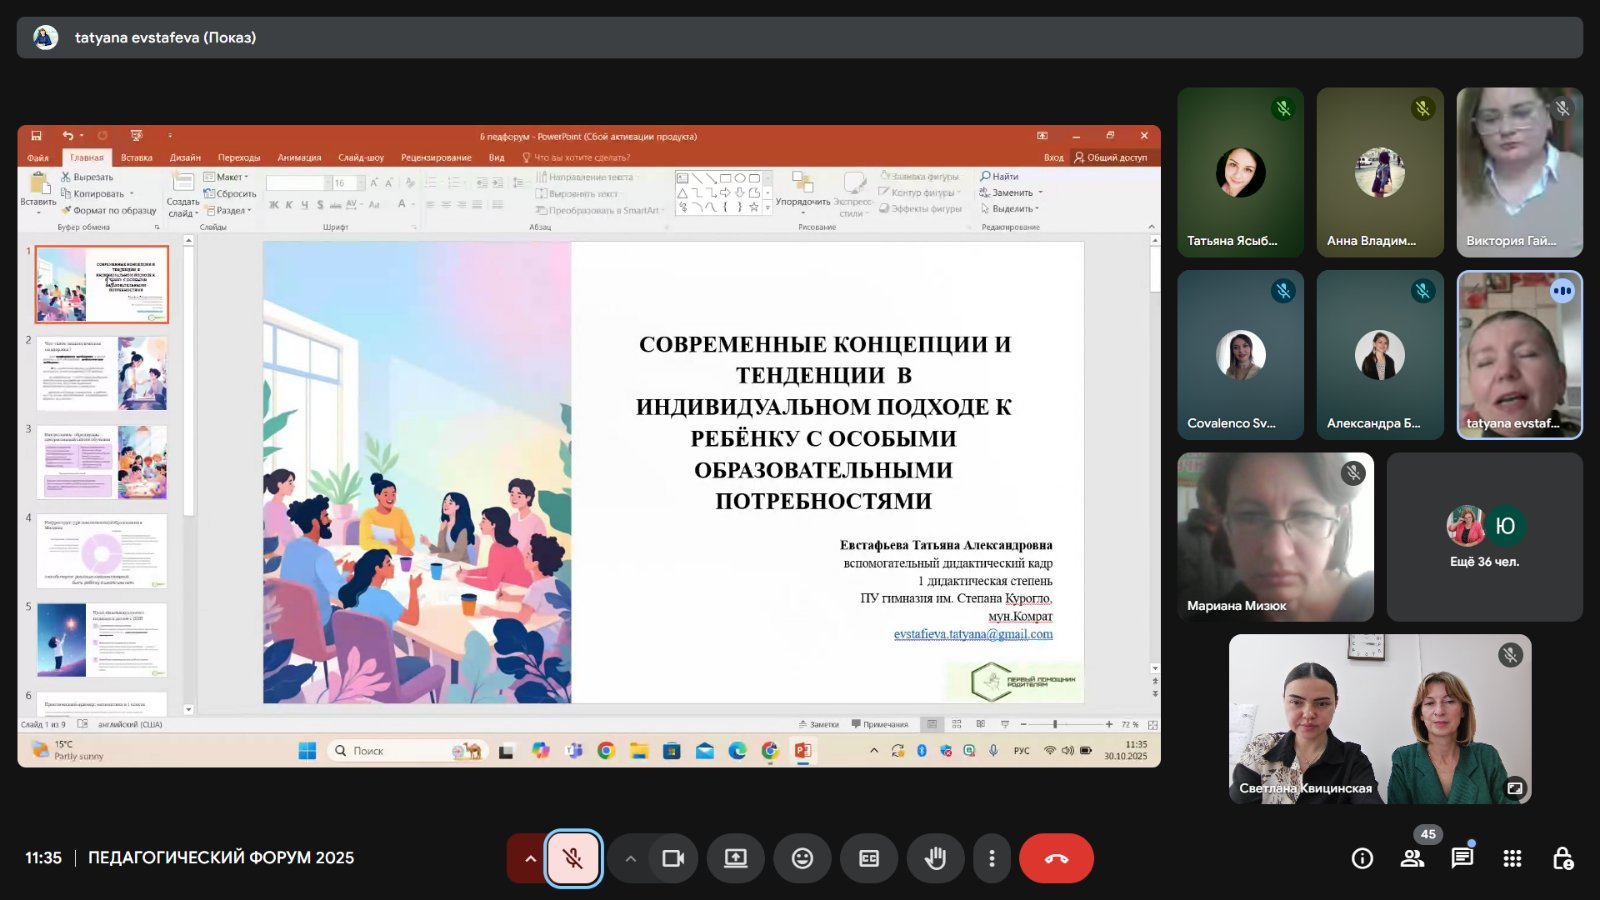Open the chat messages panel

pos(1462,858)
